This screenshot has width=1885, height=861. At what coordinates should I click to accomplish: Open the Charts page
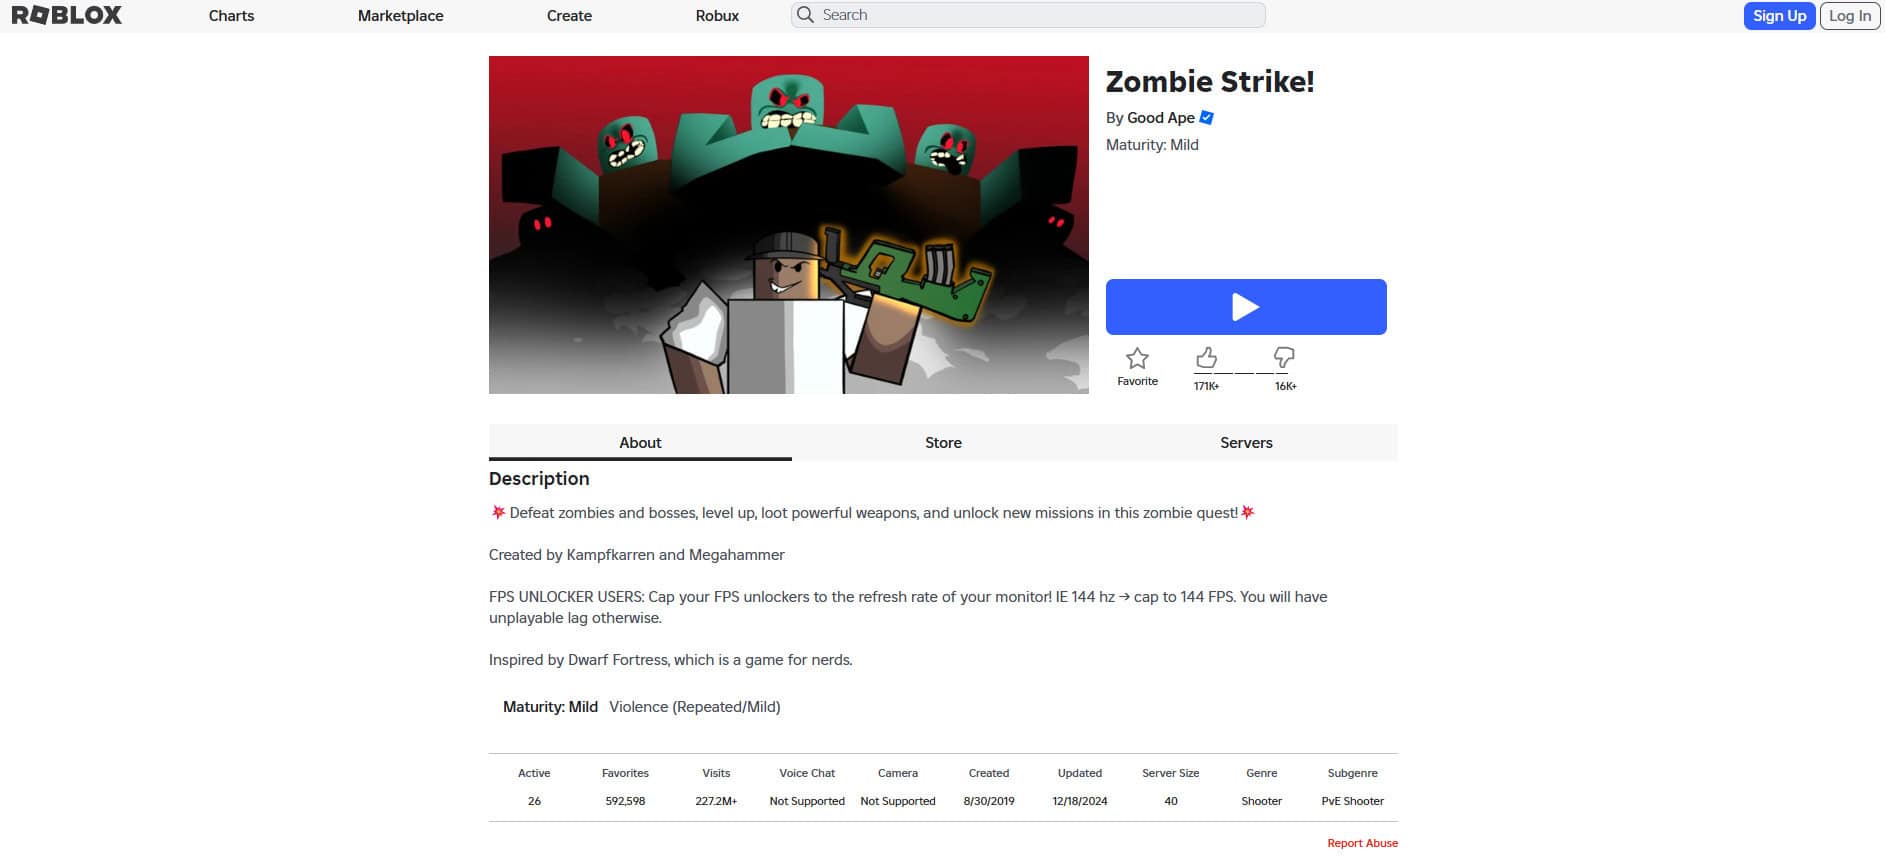tap(231, 16)
